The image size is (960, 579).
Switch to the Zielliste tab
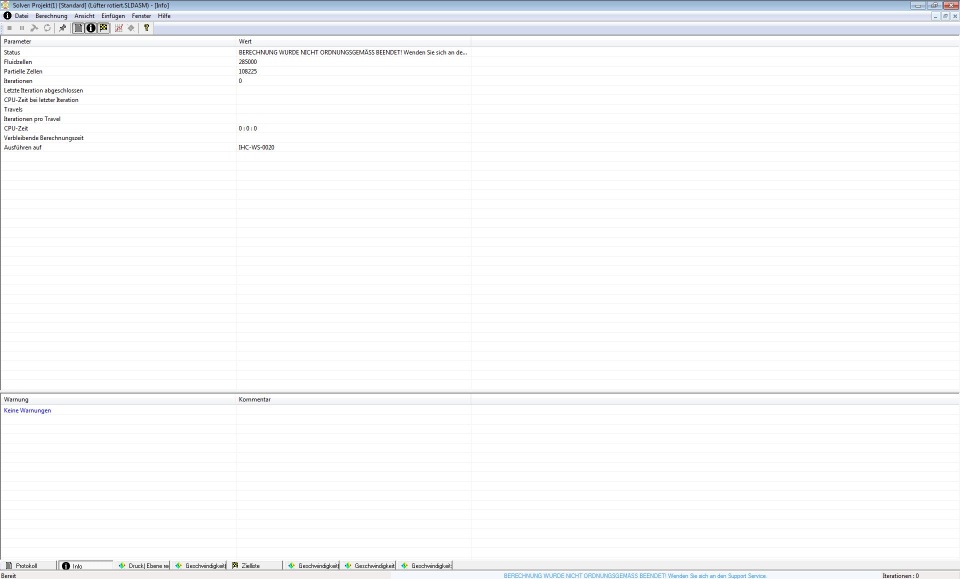(256, 566)
